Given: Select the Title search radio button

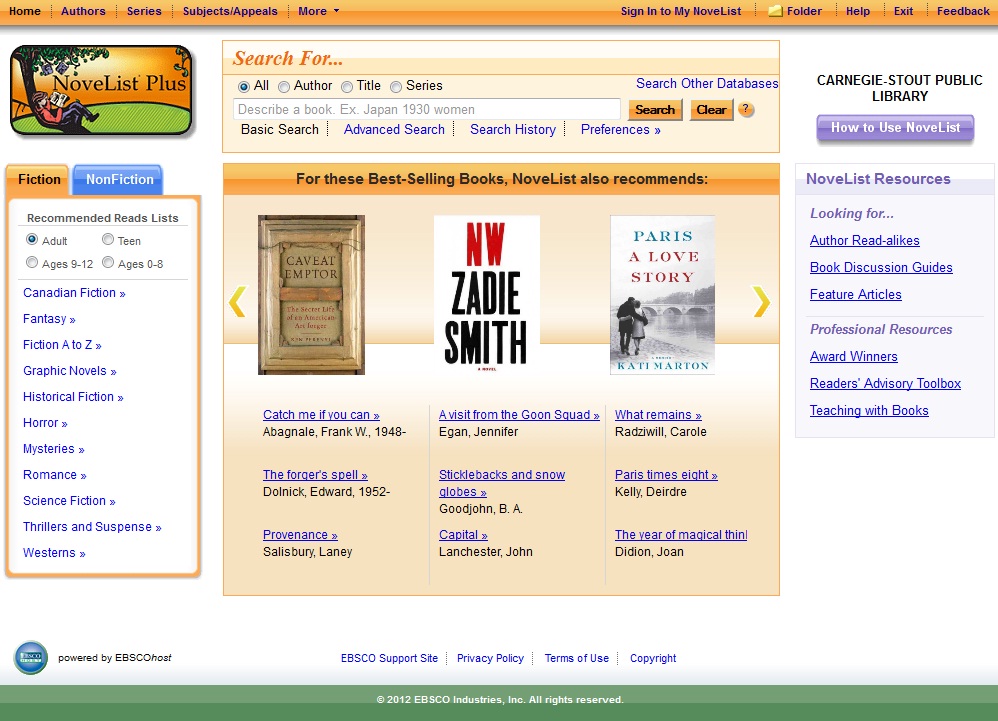Looking at the screenshot, I should pyautogui.click(x=347, y=87).
